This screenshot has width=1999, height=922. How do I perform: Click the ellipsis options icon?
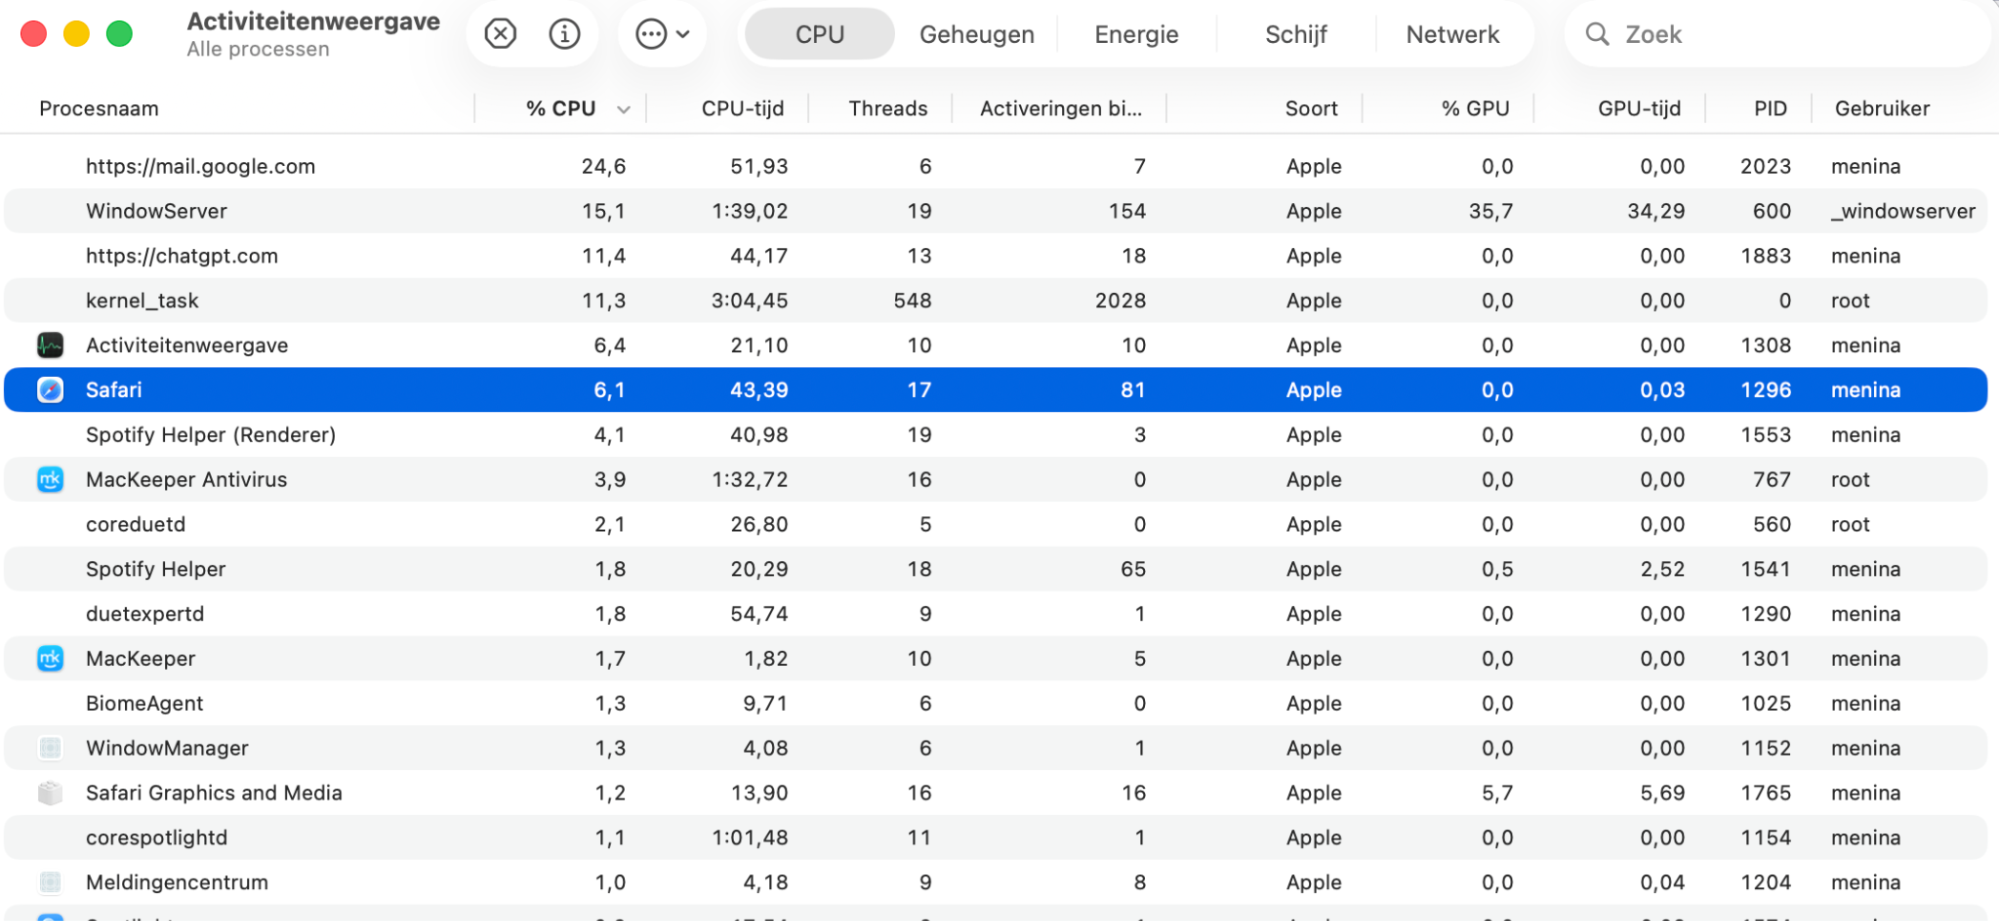point(651,33)
